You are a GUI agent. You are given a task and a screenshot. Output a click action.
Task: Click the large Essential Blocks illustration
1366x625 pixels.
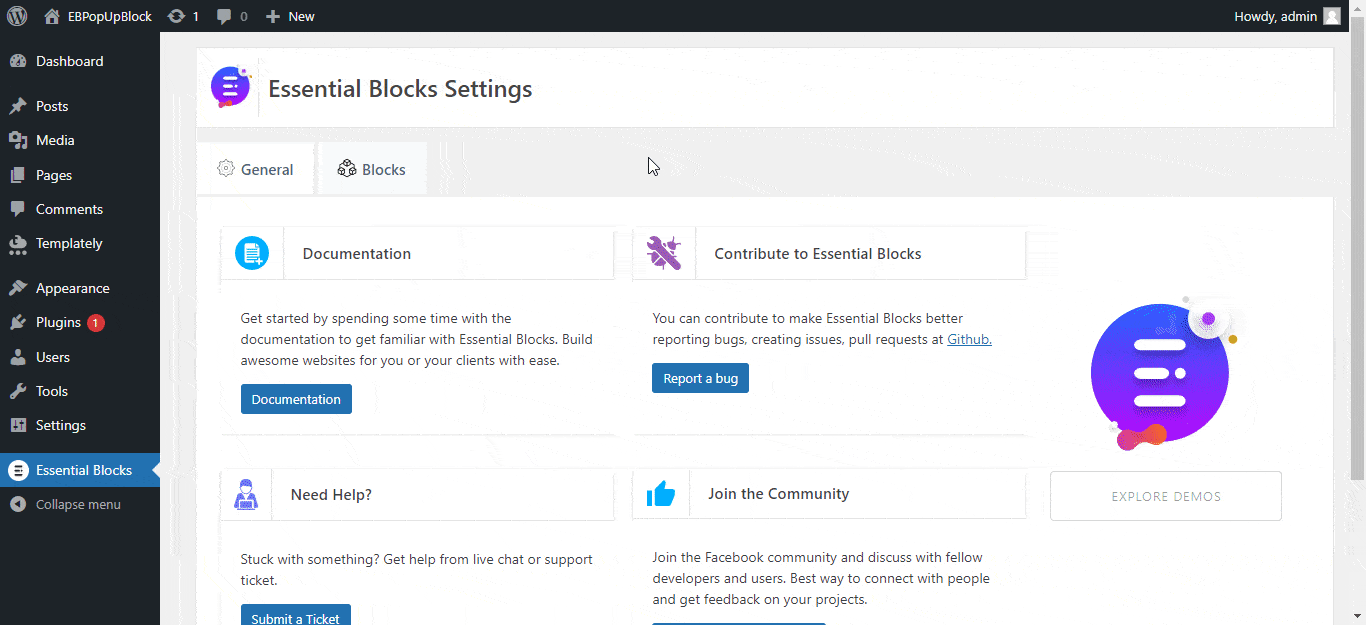(x=1165, y=373)
